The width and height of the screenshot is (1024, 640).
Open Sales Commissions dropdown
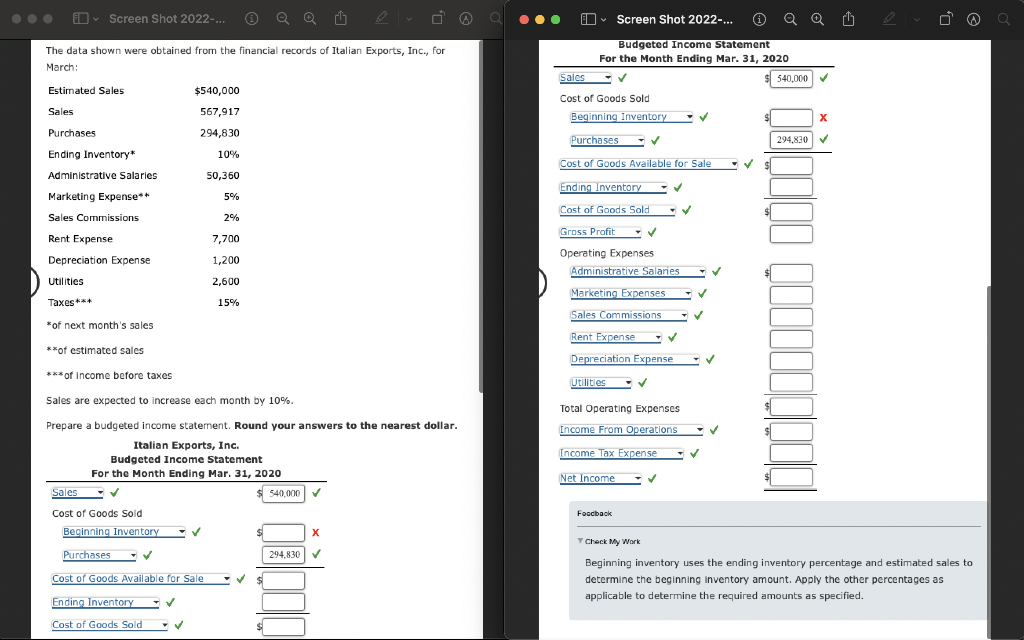(x=628, y=315)
